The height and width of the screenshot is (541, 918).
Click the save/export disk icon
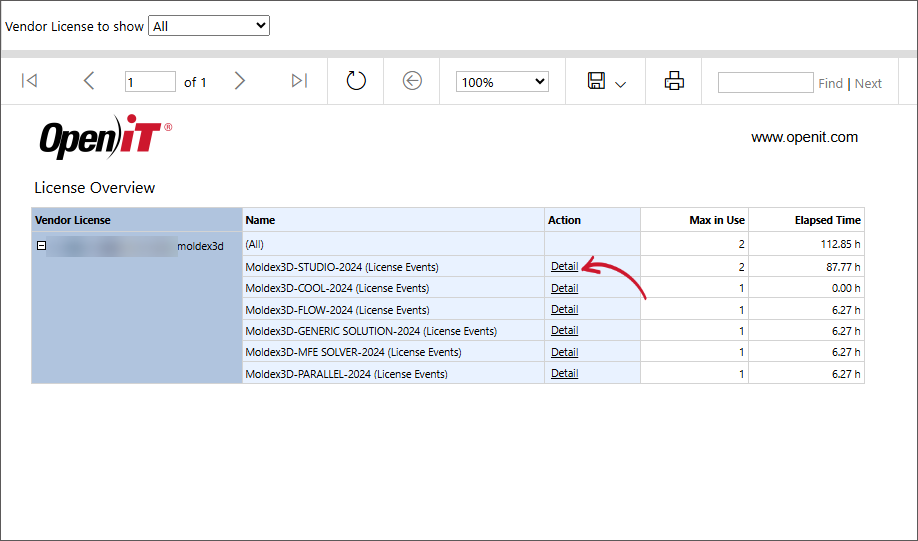(x=596, y=81)
